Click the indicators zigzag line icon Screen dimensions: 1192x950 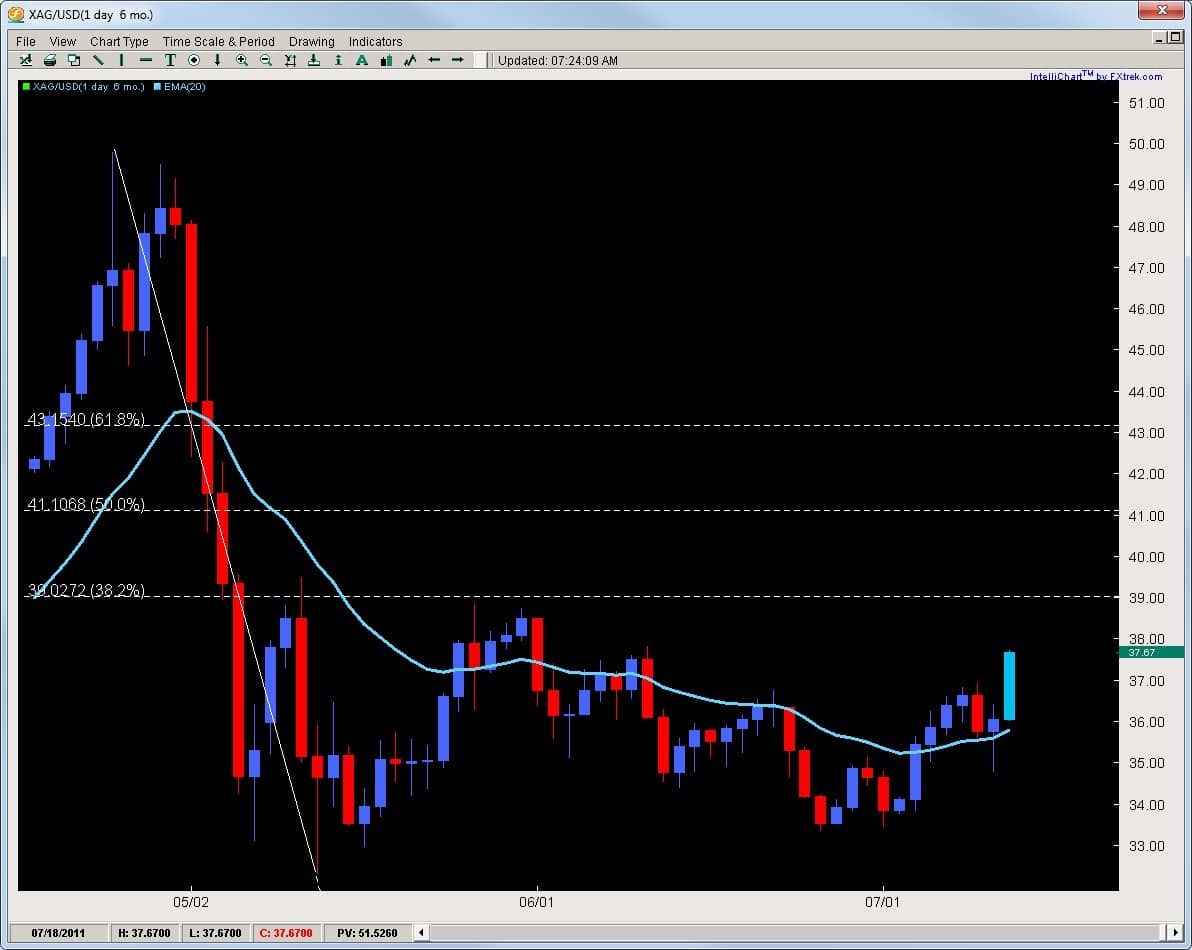410,60
